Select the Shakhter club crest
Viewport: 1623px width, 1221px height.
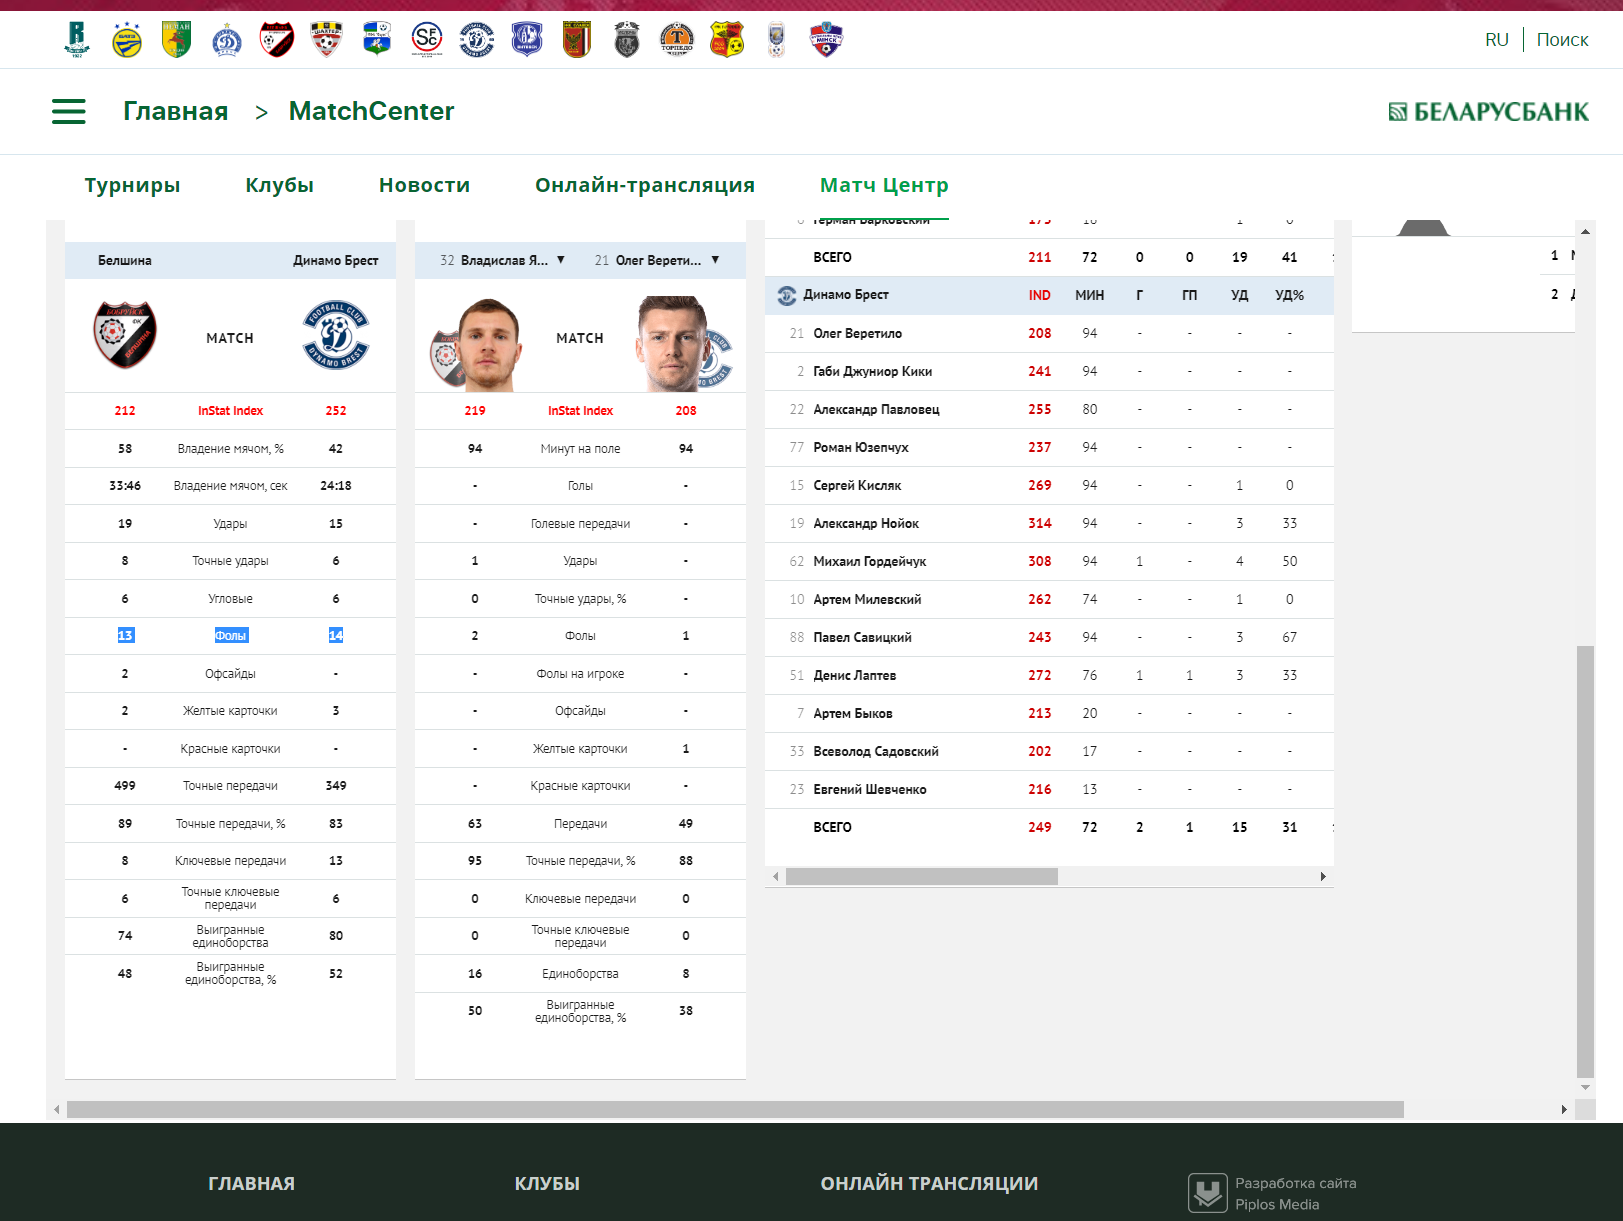(327, 40)
